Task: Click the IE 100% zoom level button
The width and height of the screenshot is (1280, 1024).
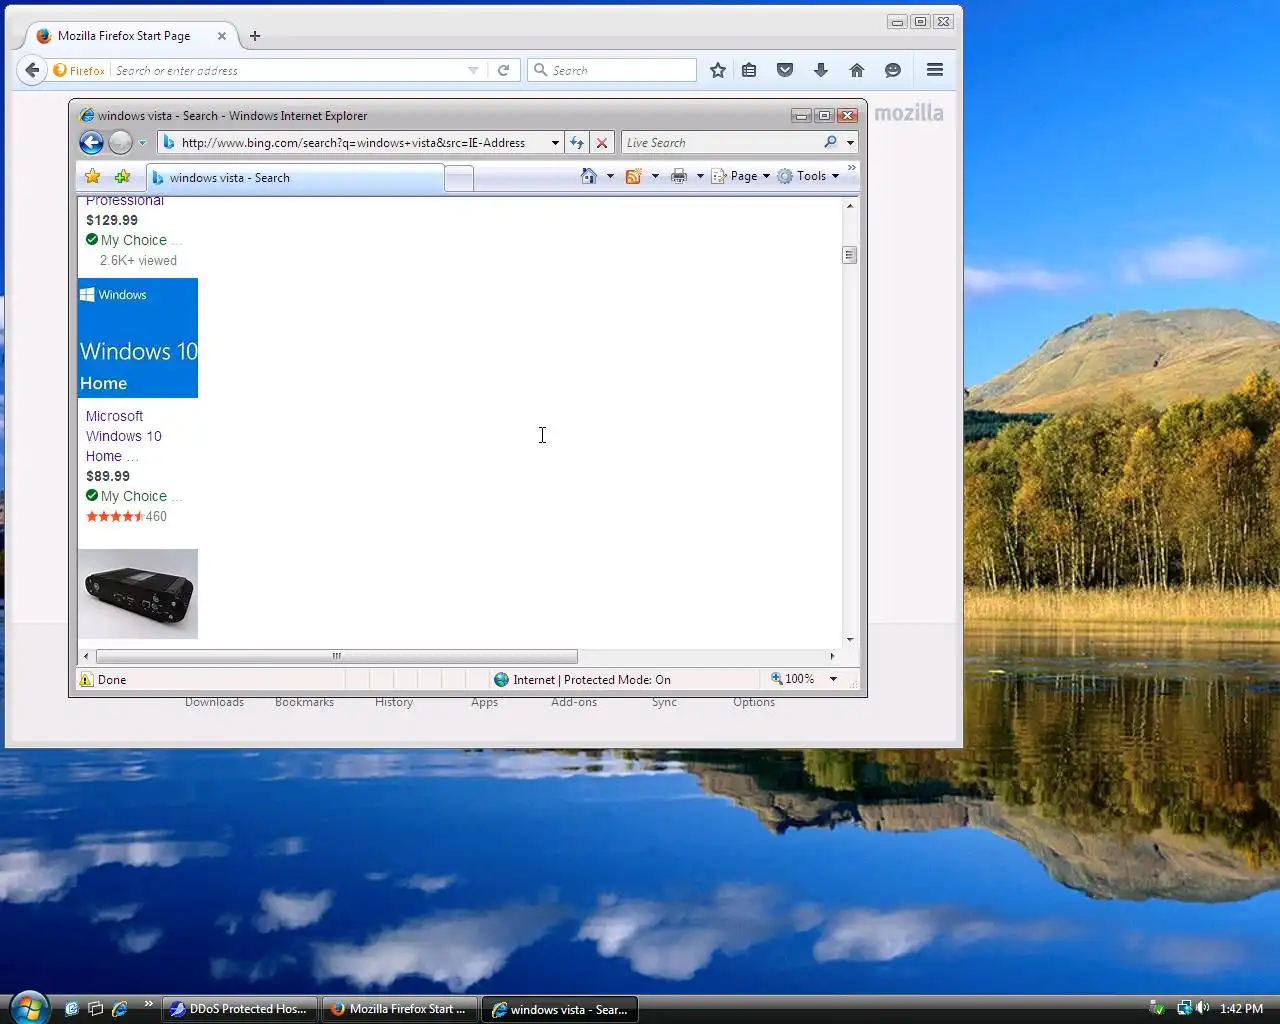Action: tap(793, 679)
